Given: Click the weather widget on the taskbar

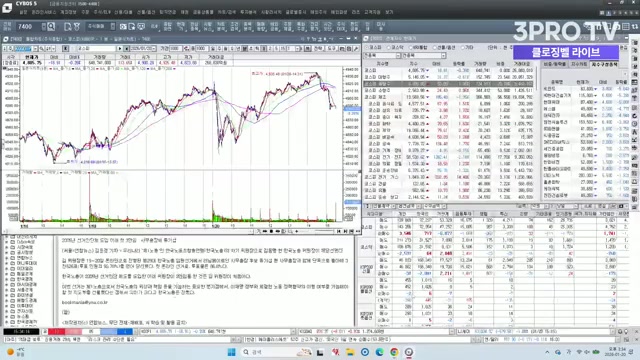Looking at the screenshot, I should (16, 352).
